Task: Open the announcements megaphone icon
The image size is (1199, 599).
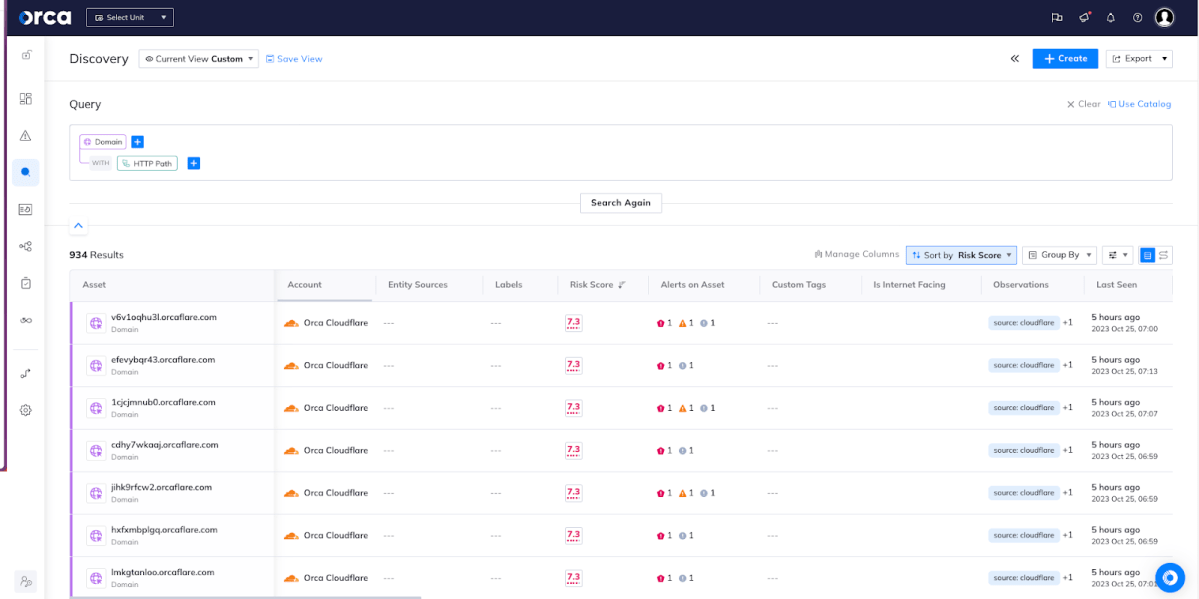Action: [x=1084, y=17]
